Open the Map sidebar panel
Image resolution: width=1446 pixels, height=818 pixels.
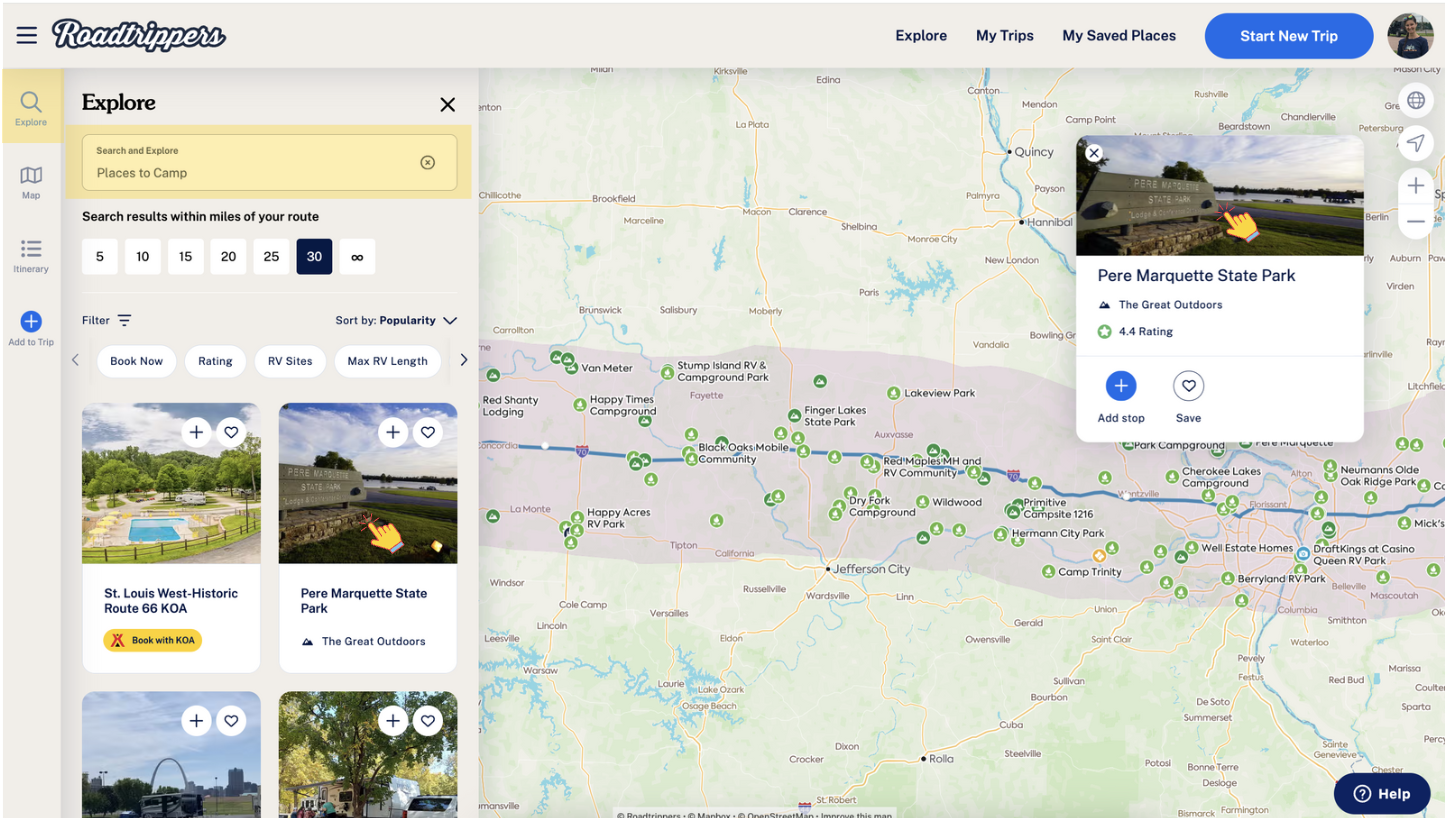pos(31,182)
